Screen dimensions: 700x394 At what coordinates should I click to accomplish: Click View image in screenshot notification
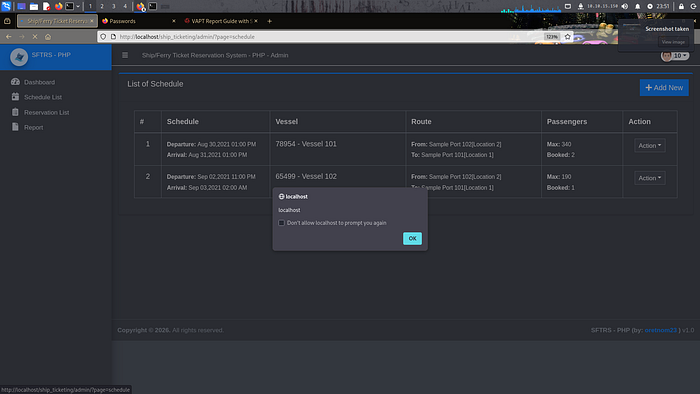[x=673, y=42]
